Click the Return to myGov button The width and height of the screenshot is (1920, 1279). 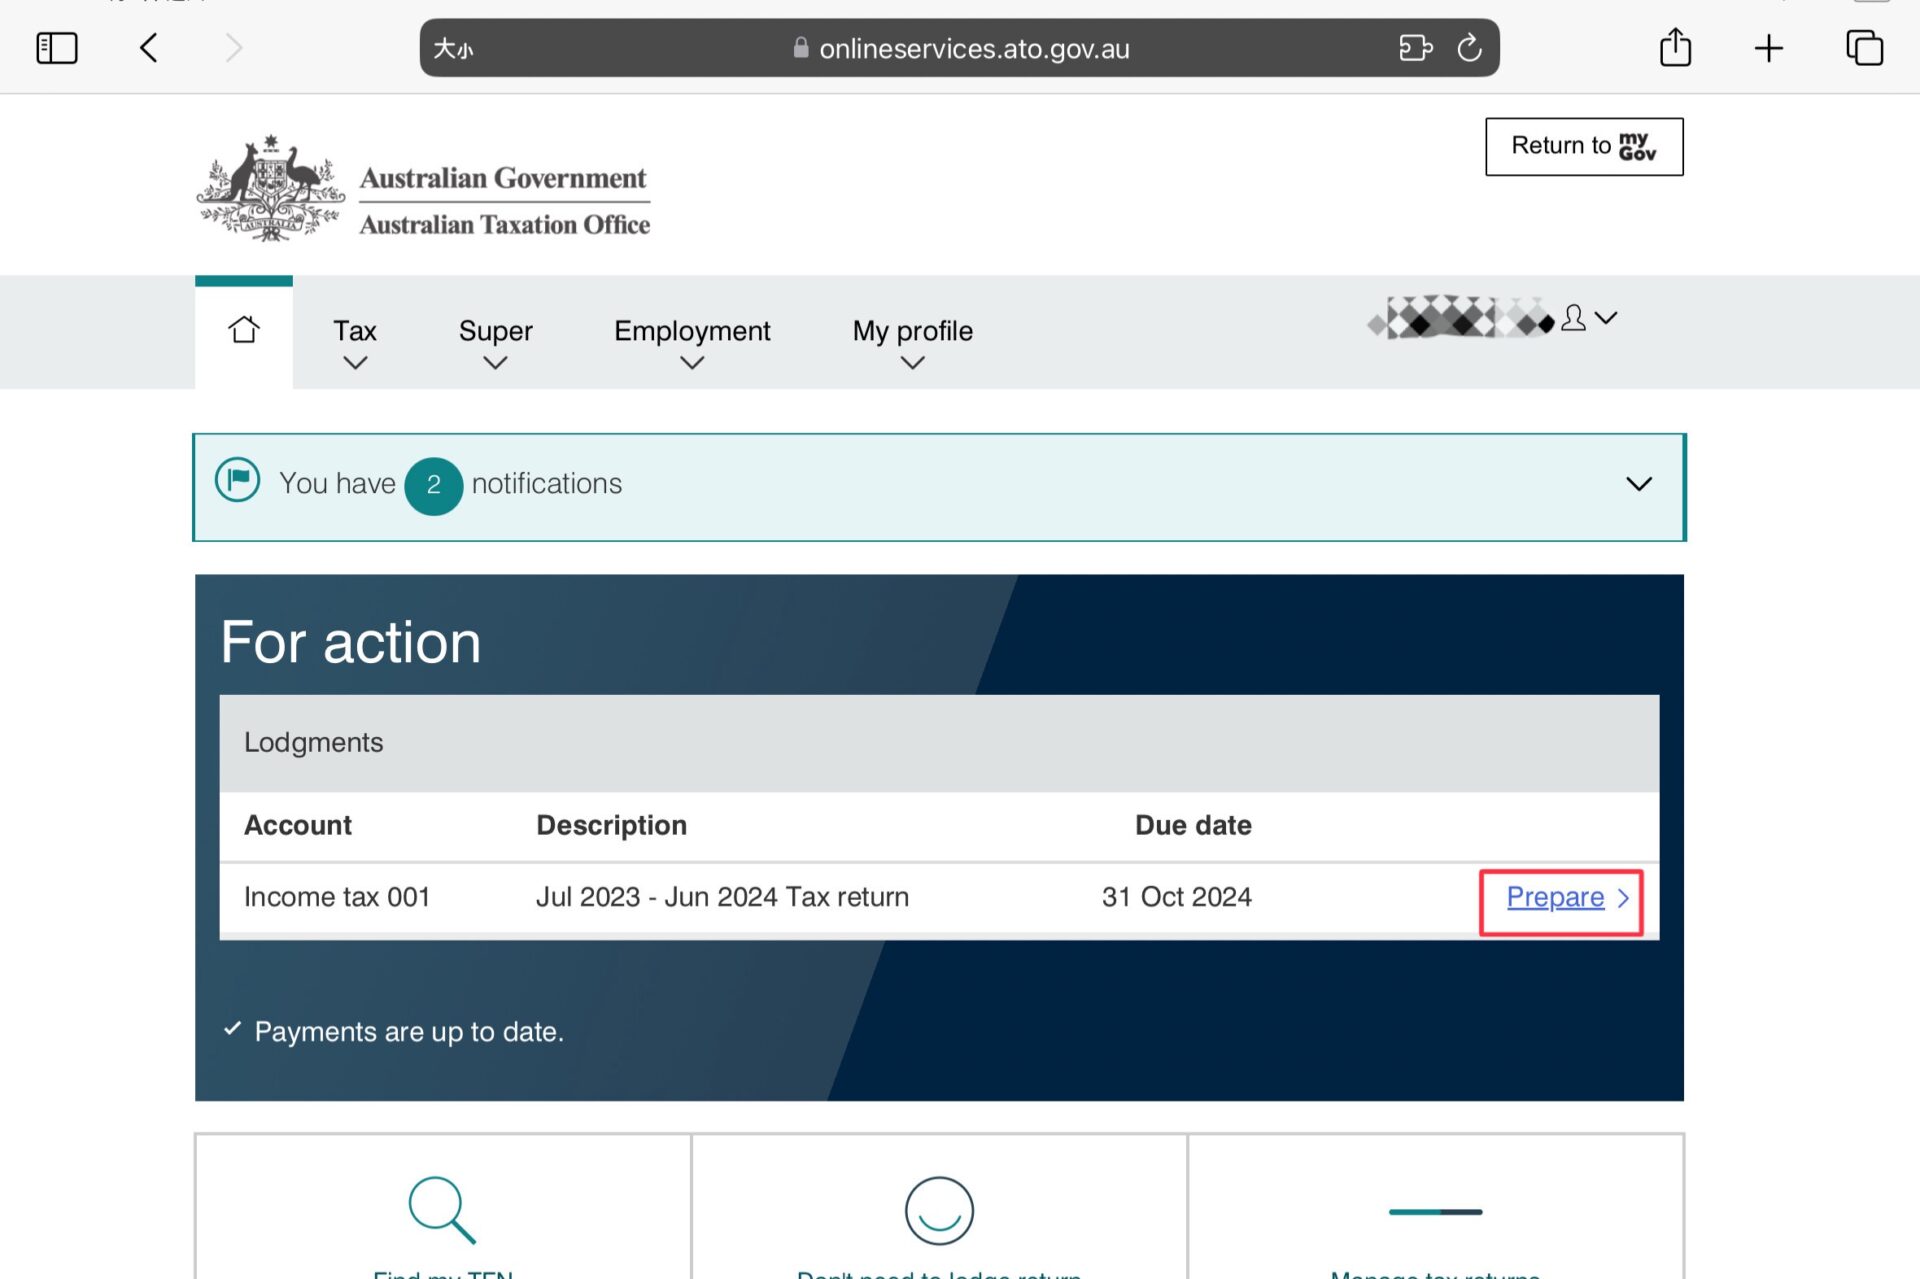tap(1583, 147)
